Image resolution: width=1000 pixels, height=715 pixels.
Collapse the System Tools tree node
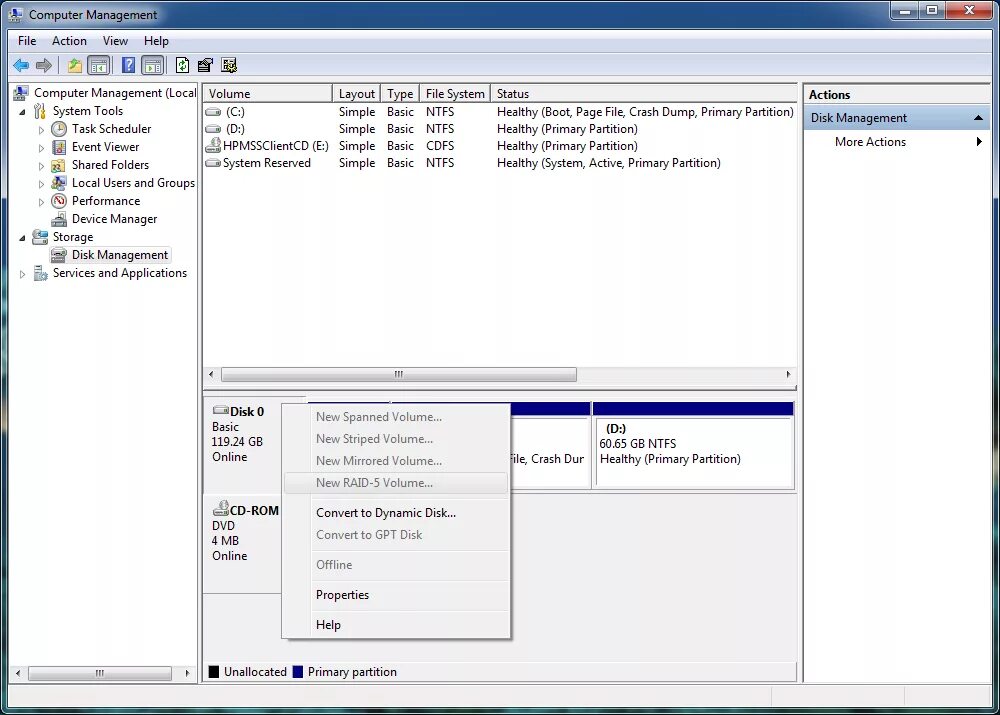pyautogui.click(x=22, y=112)
